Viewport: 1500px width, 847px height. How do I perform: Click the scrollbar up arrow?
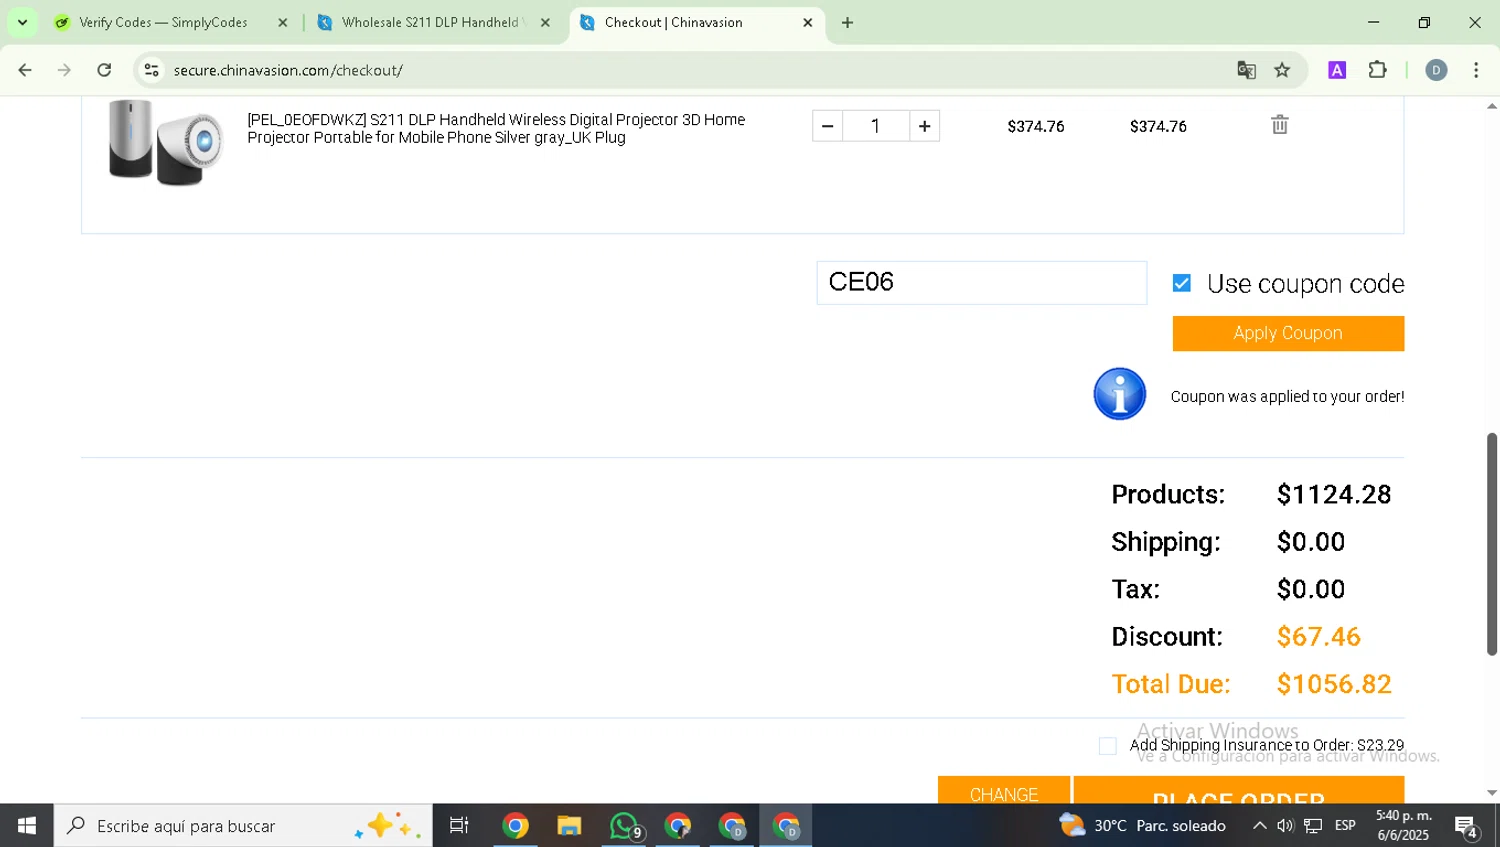(x=1492, y=106)
